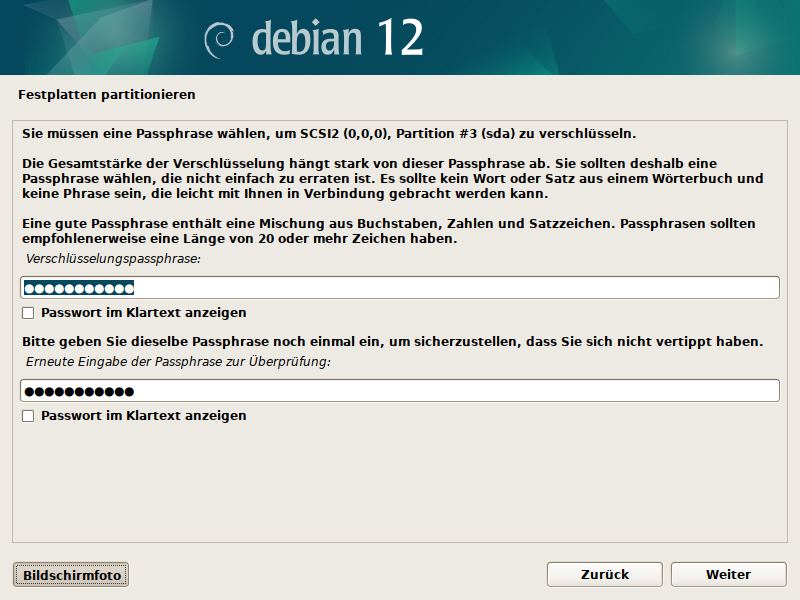Click the first "Passwort im Klartext anzeigen" label
Viewport: 800px width, 600px height.
[x=143, y=313]
